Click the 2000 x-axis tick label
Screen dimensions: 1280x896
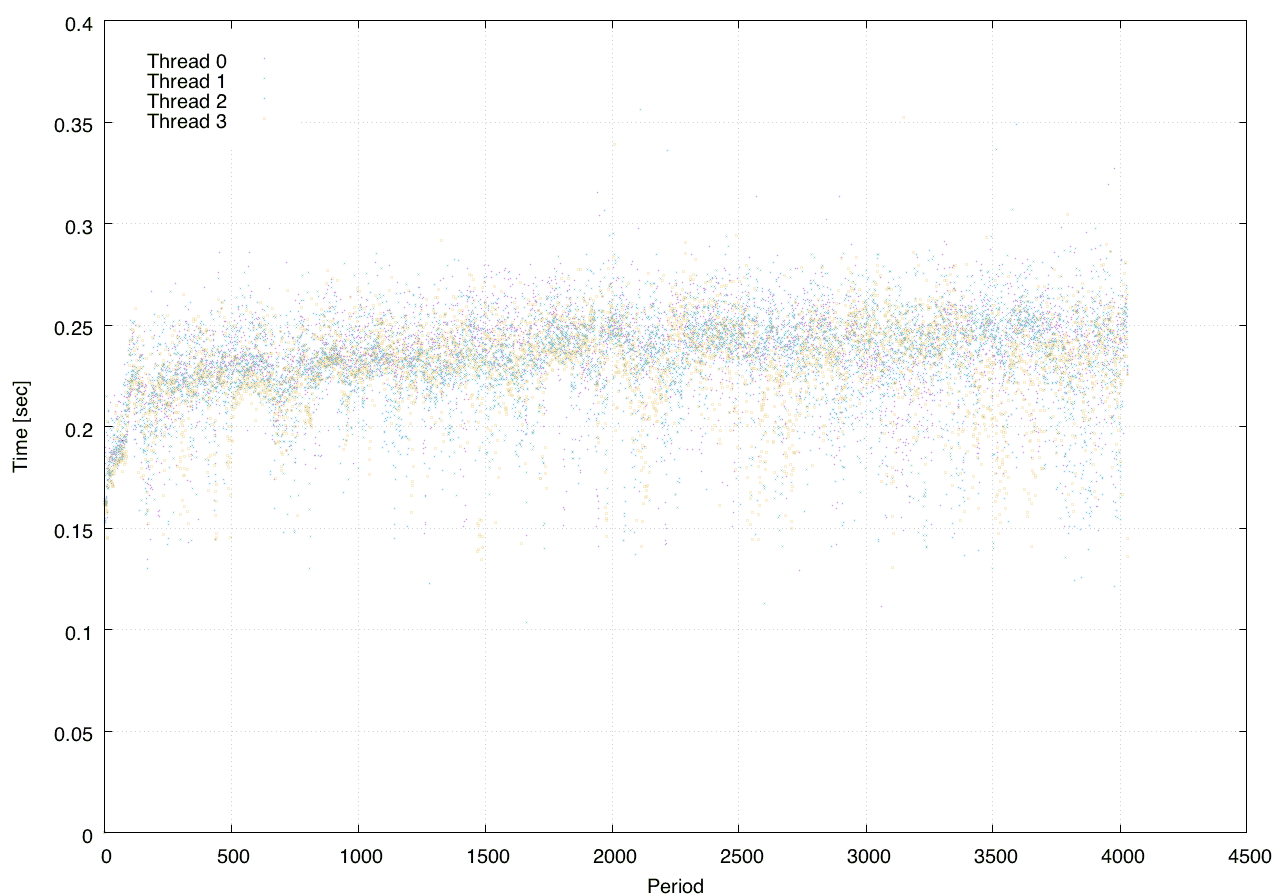click(x=612, y=856)
